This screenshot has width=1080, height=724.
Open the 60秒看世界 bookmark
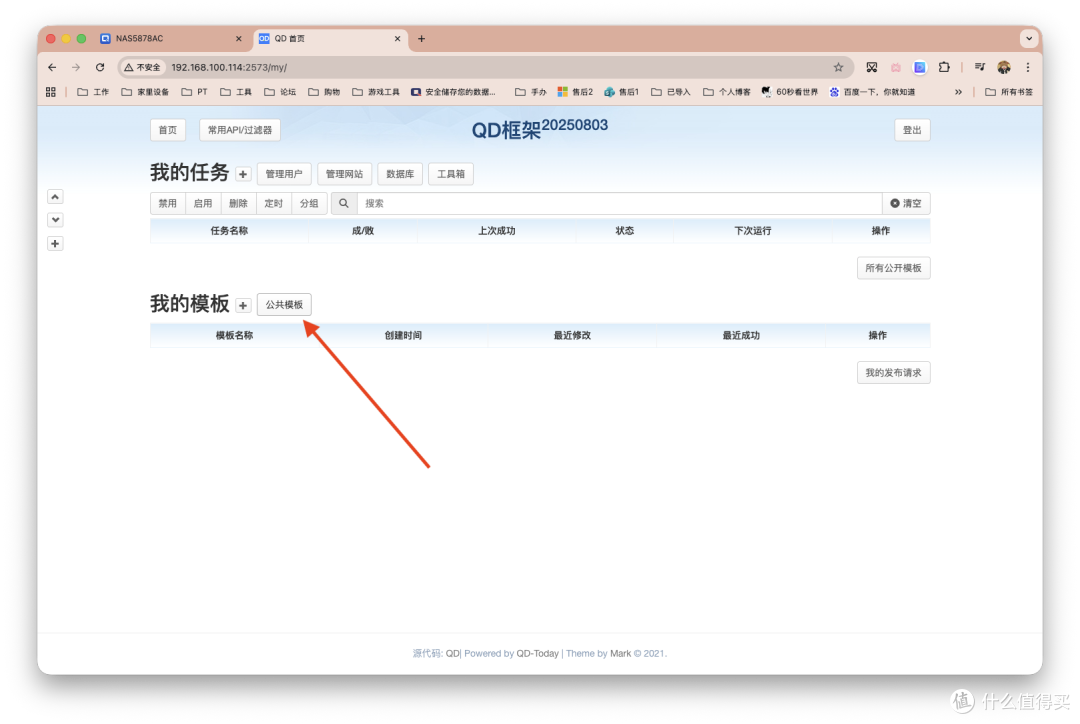(789, 92)
